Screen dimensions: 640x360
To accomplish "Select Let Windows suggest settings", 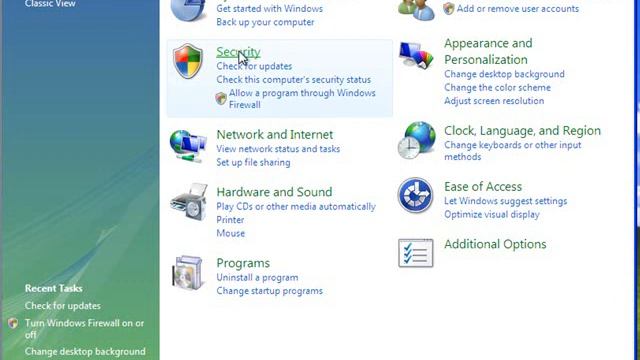I will [x=505, y=201].
